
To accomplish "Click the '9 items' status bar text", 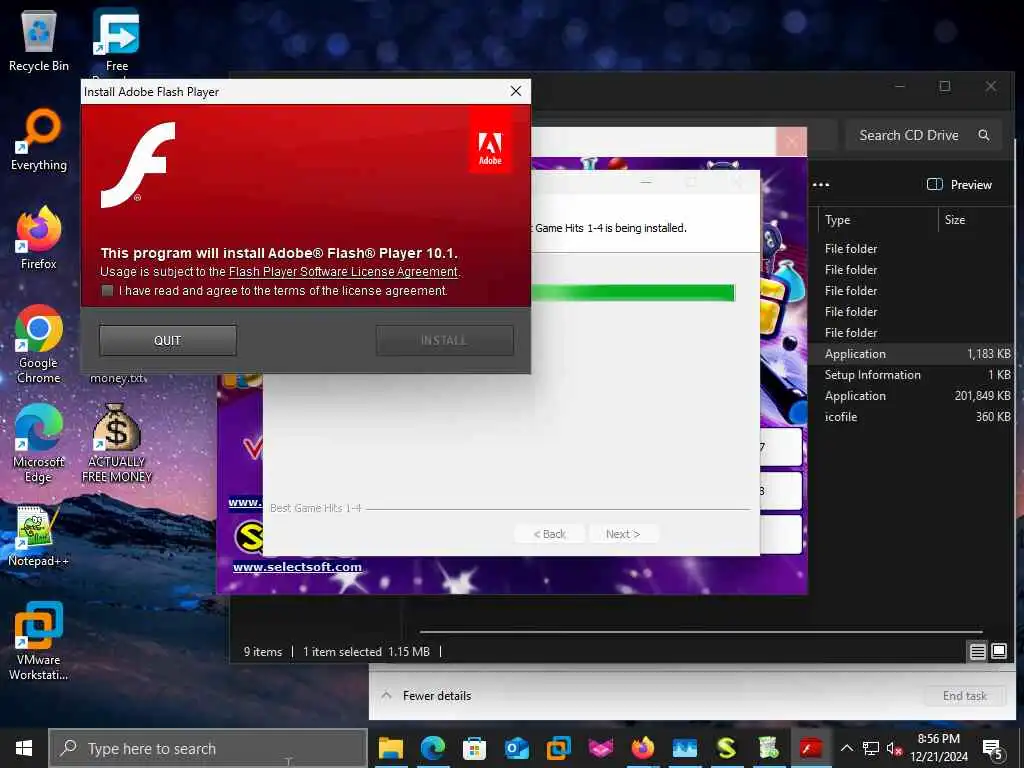I will click(x=263, y=651).
